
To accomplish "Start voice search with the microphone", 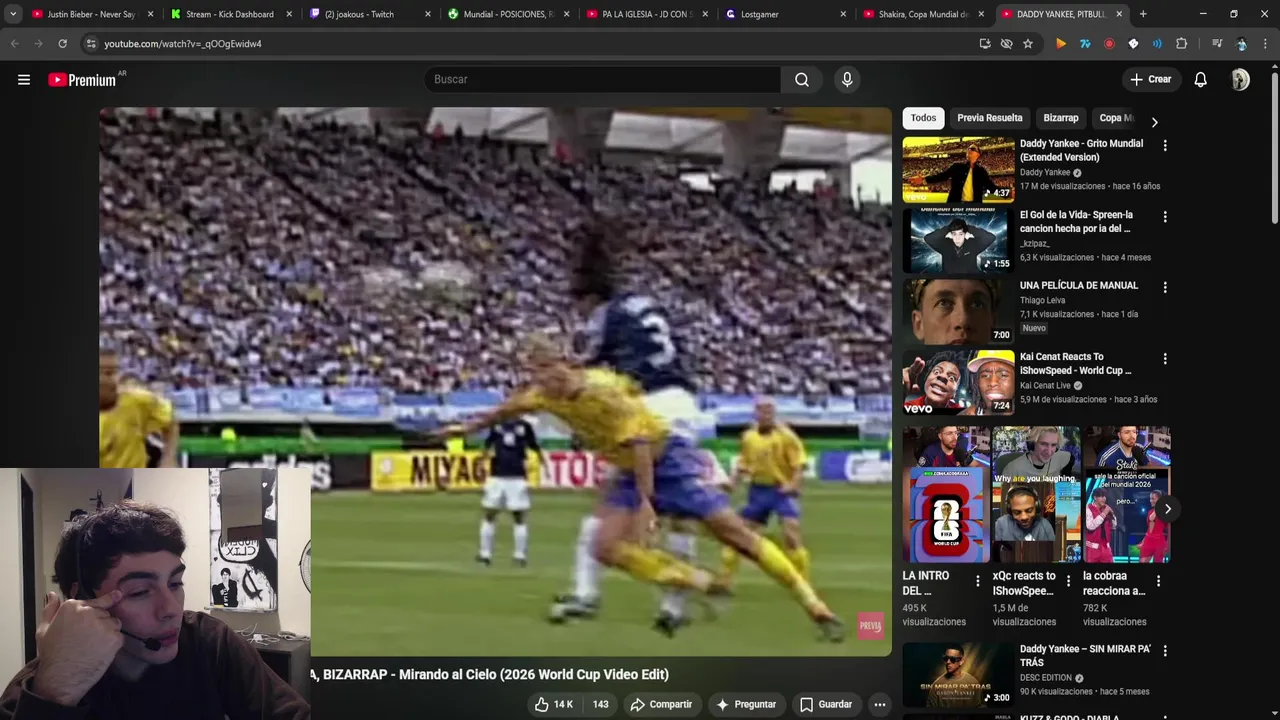I will tap(847, 80).
